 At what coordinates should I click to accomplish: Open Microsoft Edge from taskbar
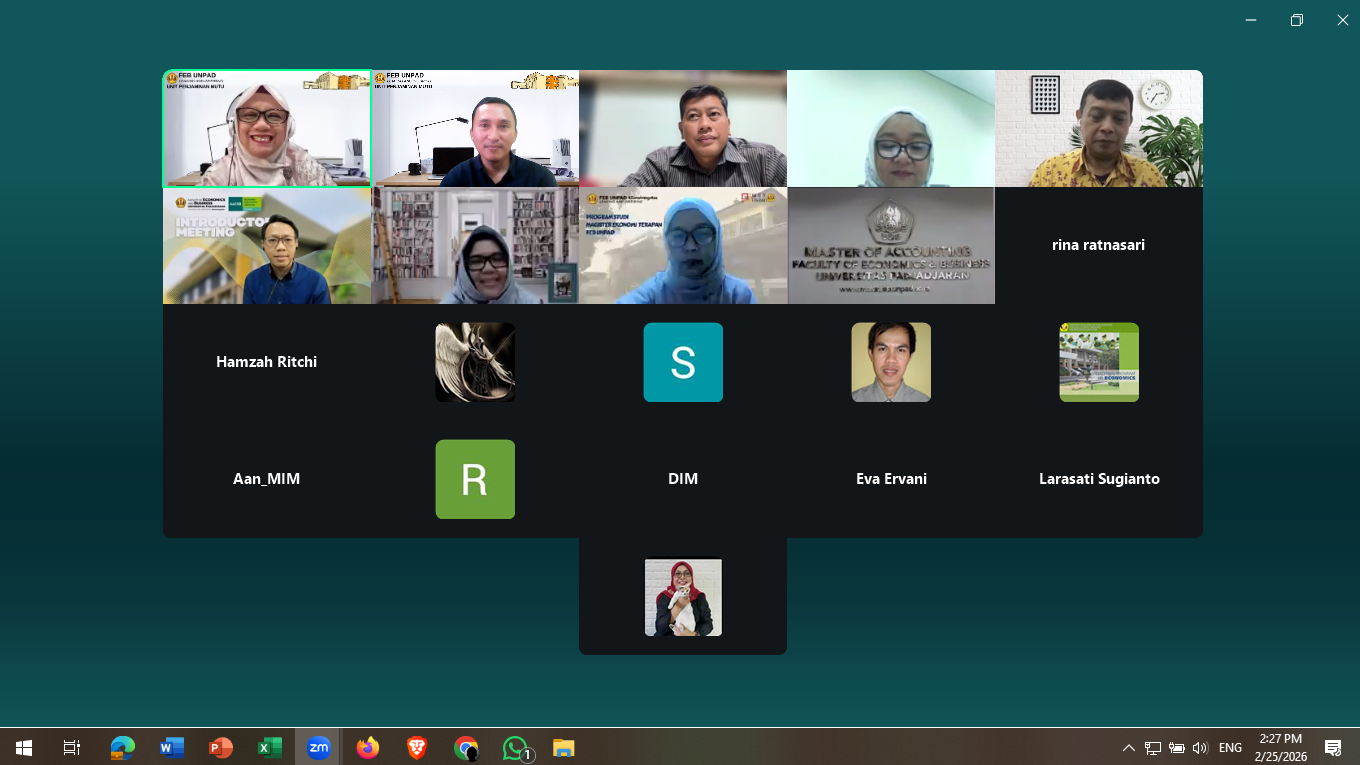[x=123, y=747]
